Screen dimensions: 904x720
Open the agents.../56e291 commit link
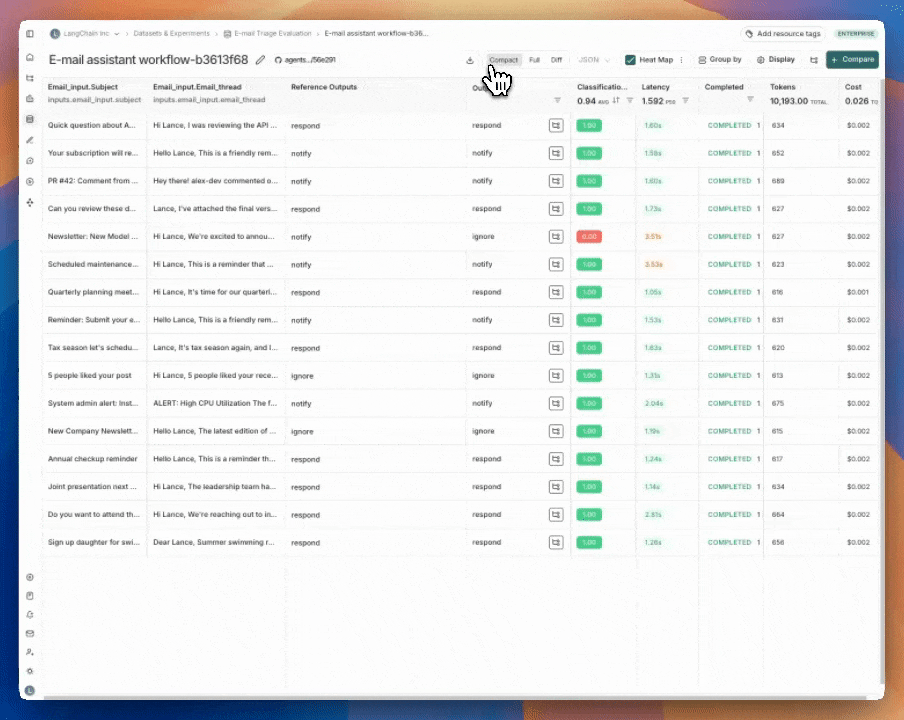(x=305, y=60)
